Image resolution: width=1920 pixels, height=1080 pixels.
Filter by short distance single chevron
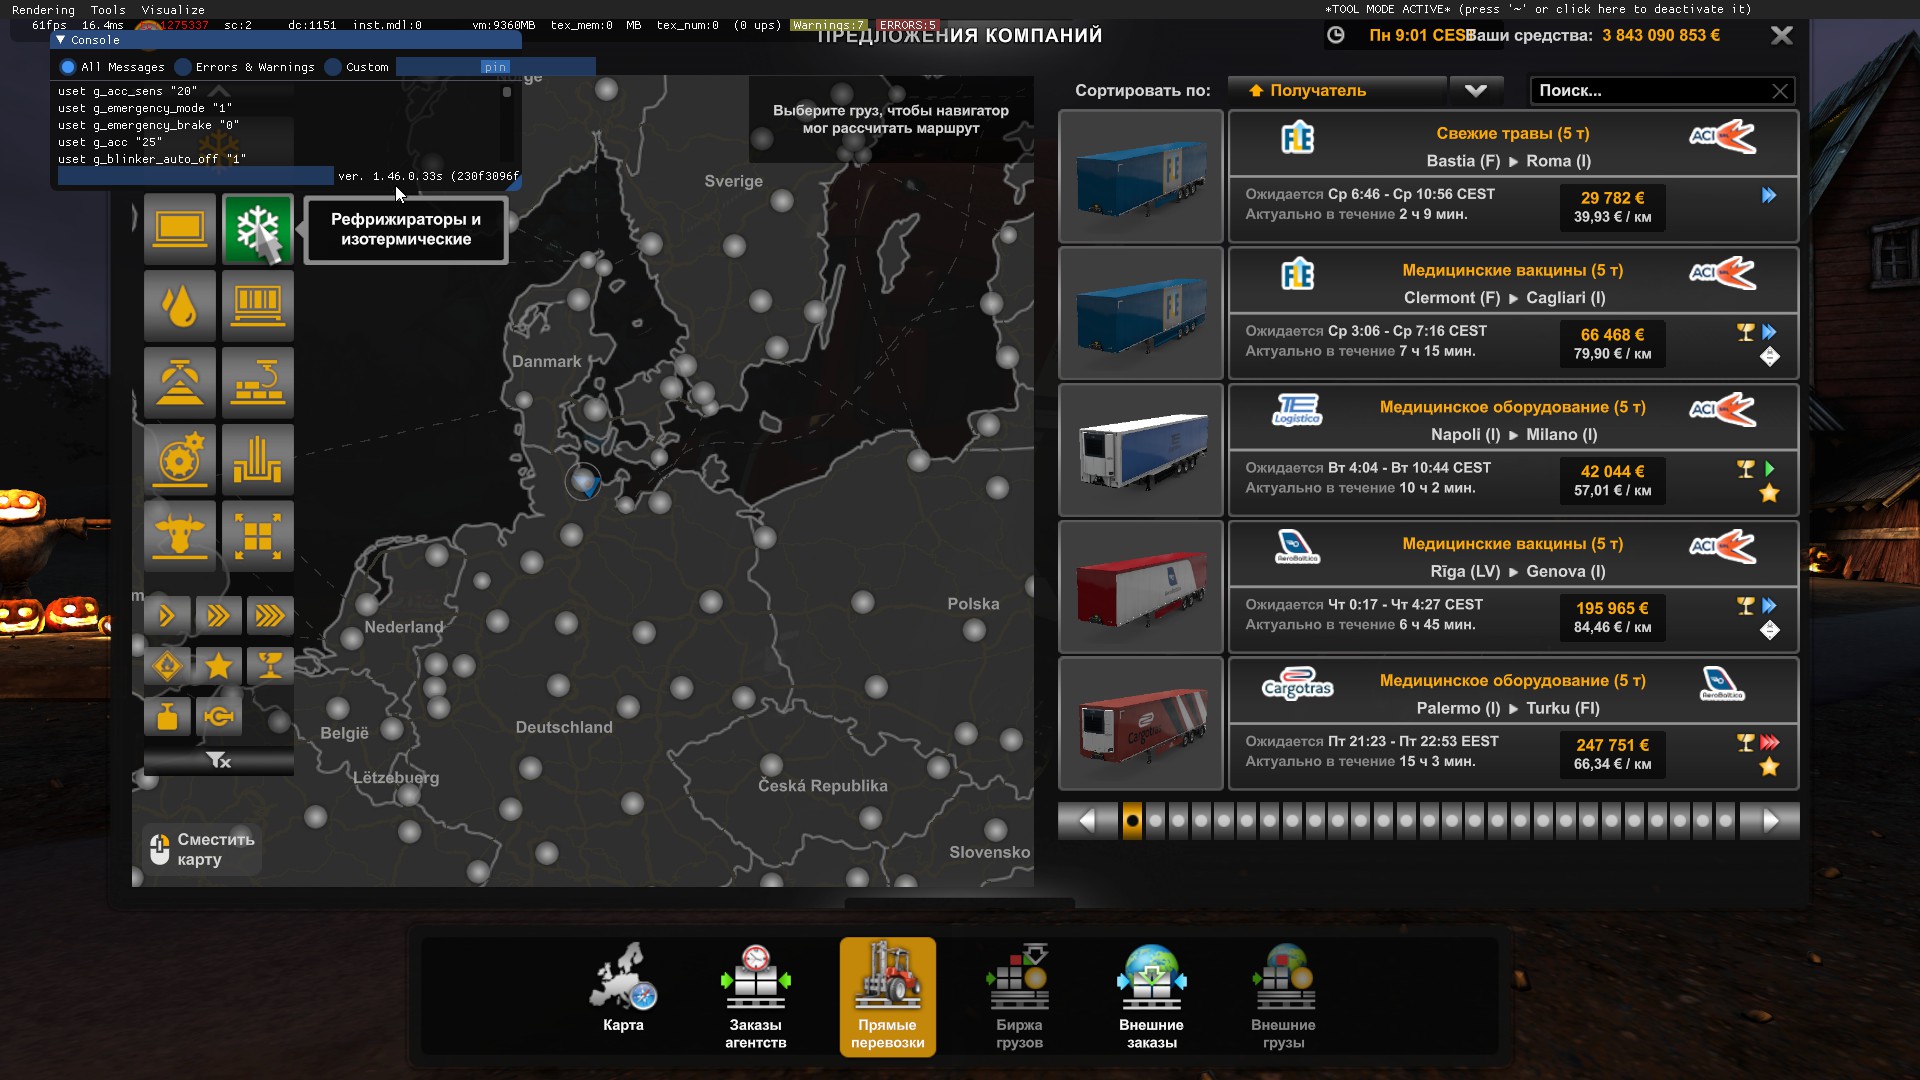coord(167,616)
